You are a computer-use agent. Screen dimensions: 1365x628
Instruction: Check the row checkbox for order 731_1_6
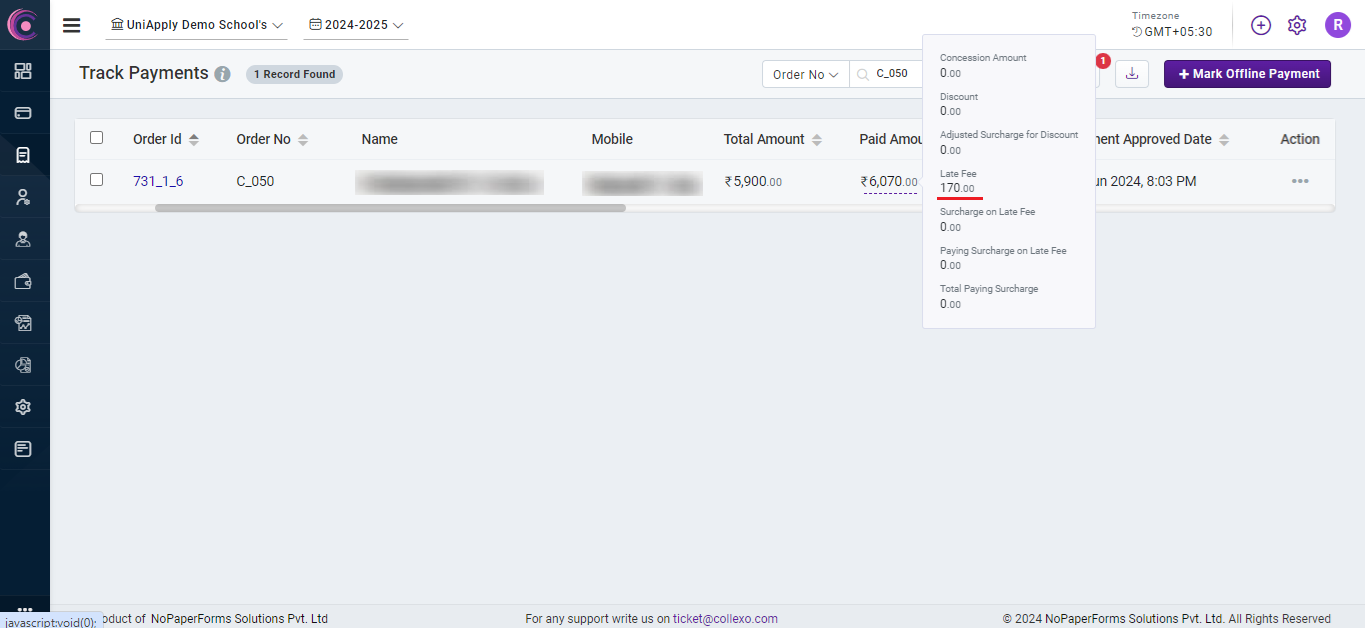pos(97,180)
